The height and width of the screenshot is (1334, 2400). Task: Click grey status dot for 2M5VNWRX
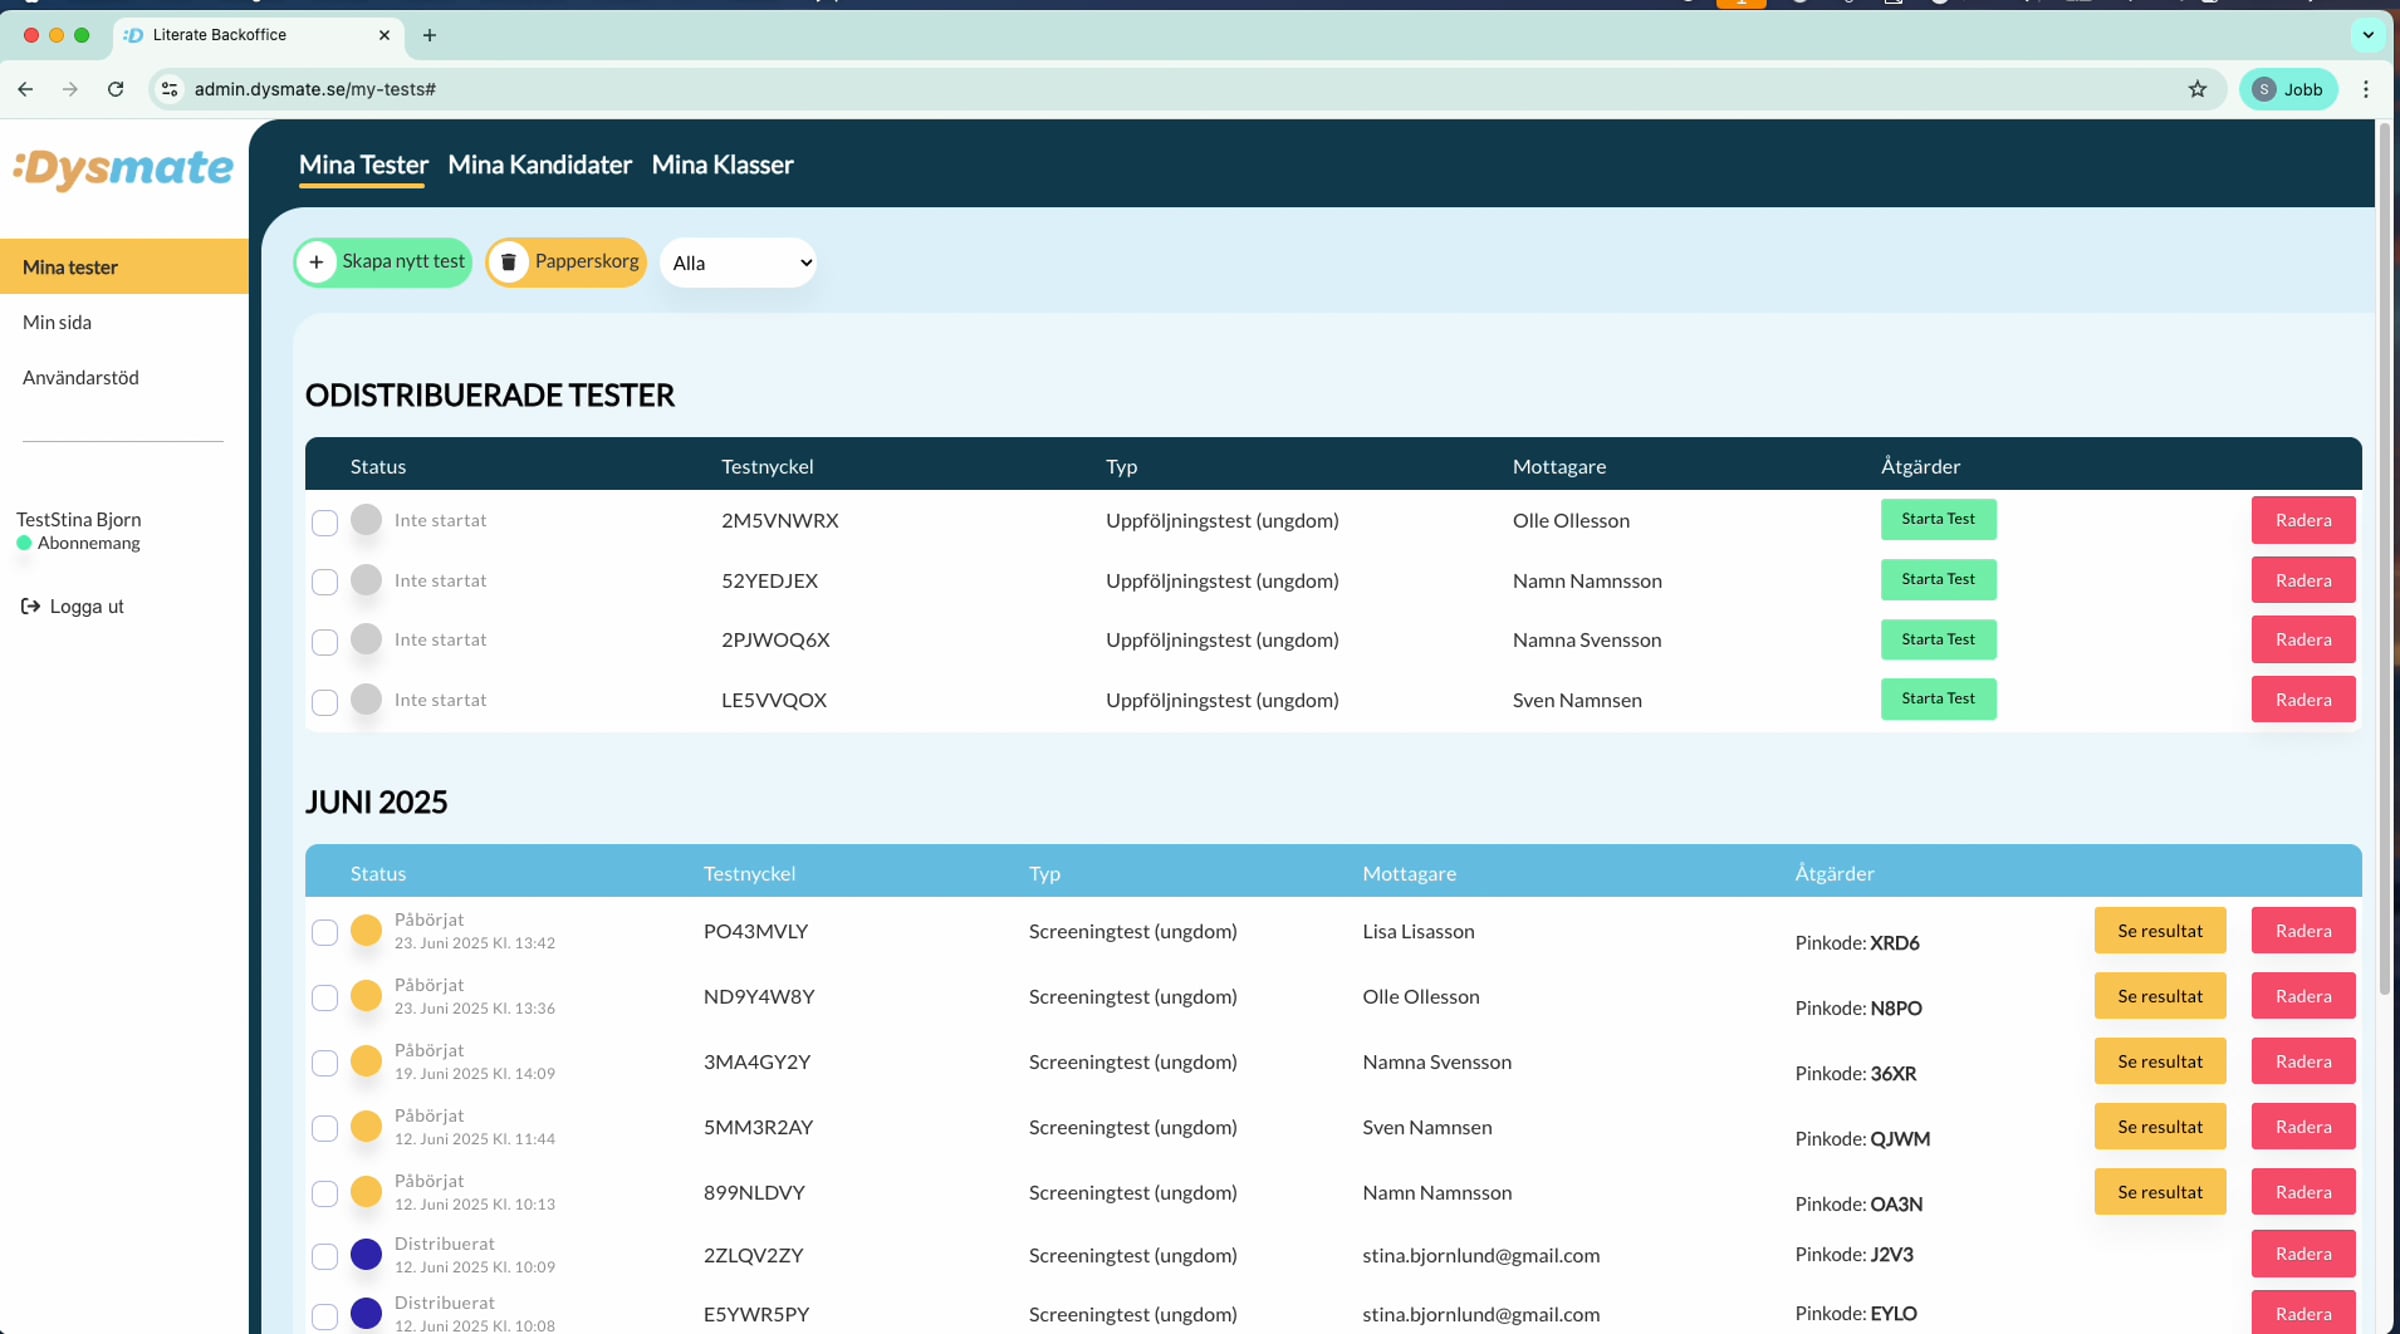[x=366, y=520]
